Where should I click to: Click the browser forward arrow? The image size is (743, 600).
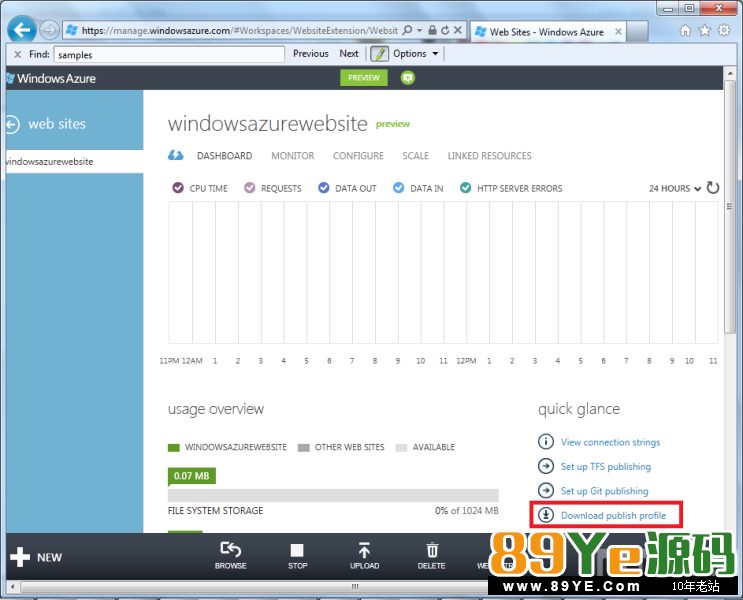tap(49, 31)
